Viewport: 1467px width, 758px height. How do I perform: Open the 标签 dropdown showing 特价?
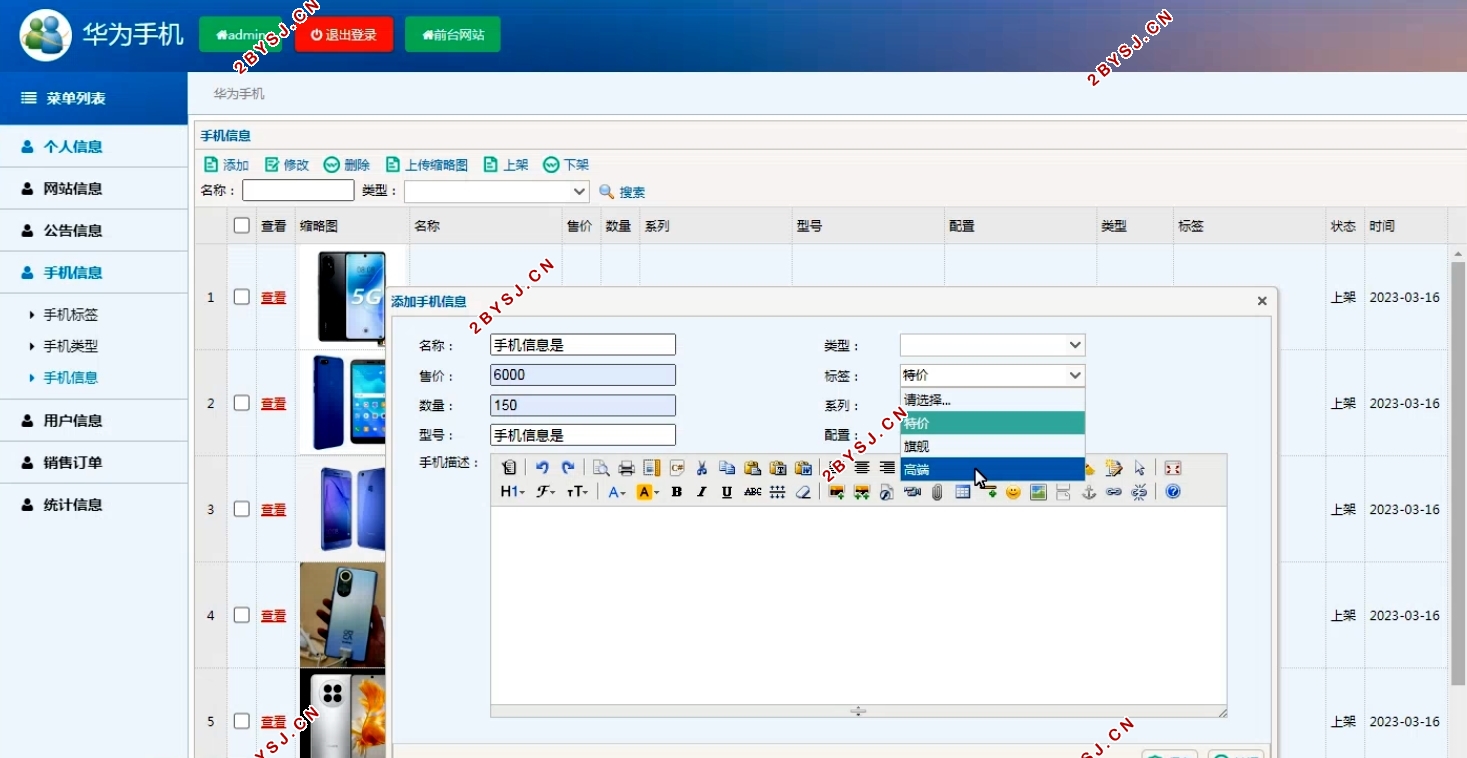click(992, 375)
